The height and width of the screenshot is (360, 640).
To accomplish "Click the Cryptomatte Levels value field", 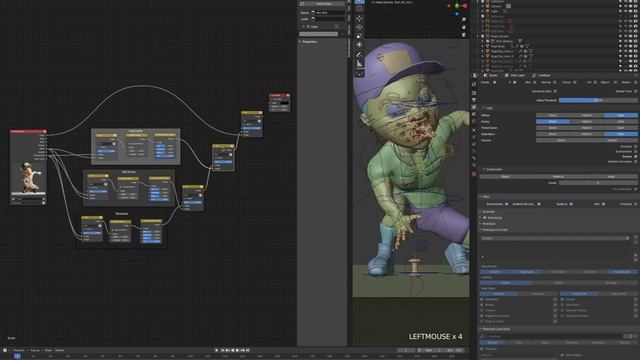I will 598,183.
